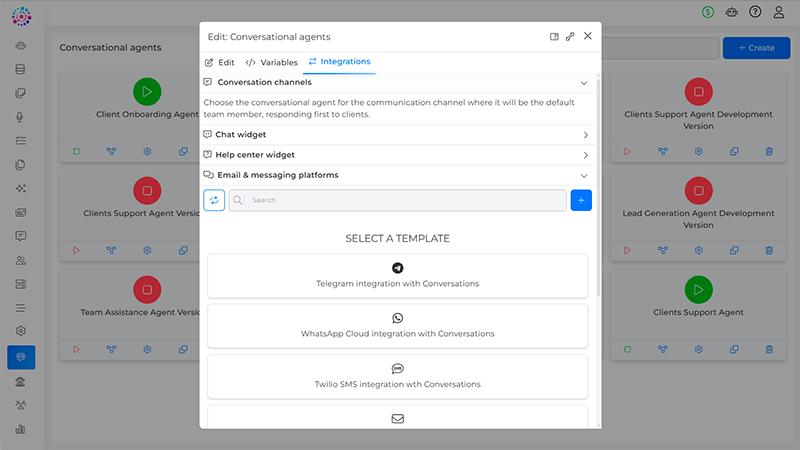Click the green dollar billing icon
Image resolution: width=800 pixels, height=450 pixels.
(x=708, y=12)
